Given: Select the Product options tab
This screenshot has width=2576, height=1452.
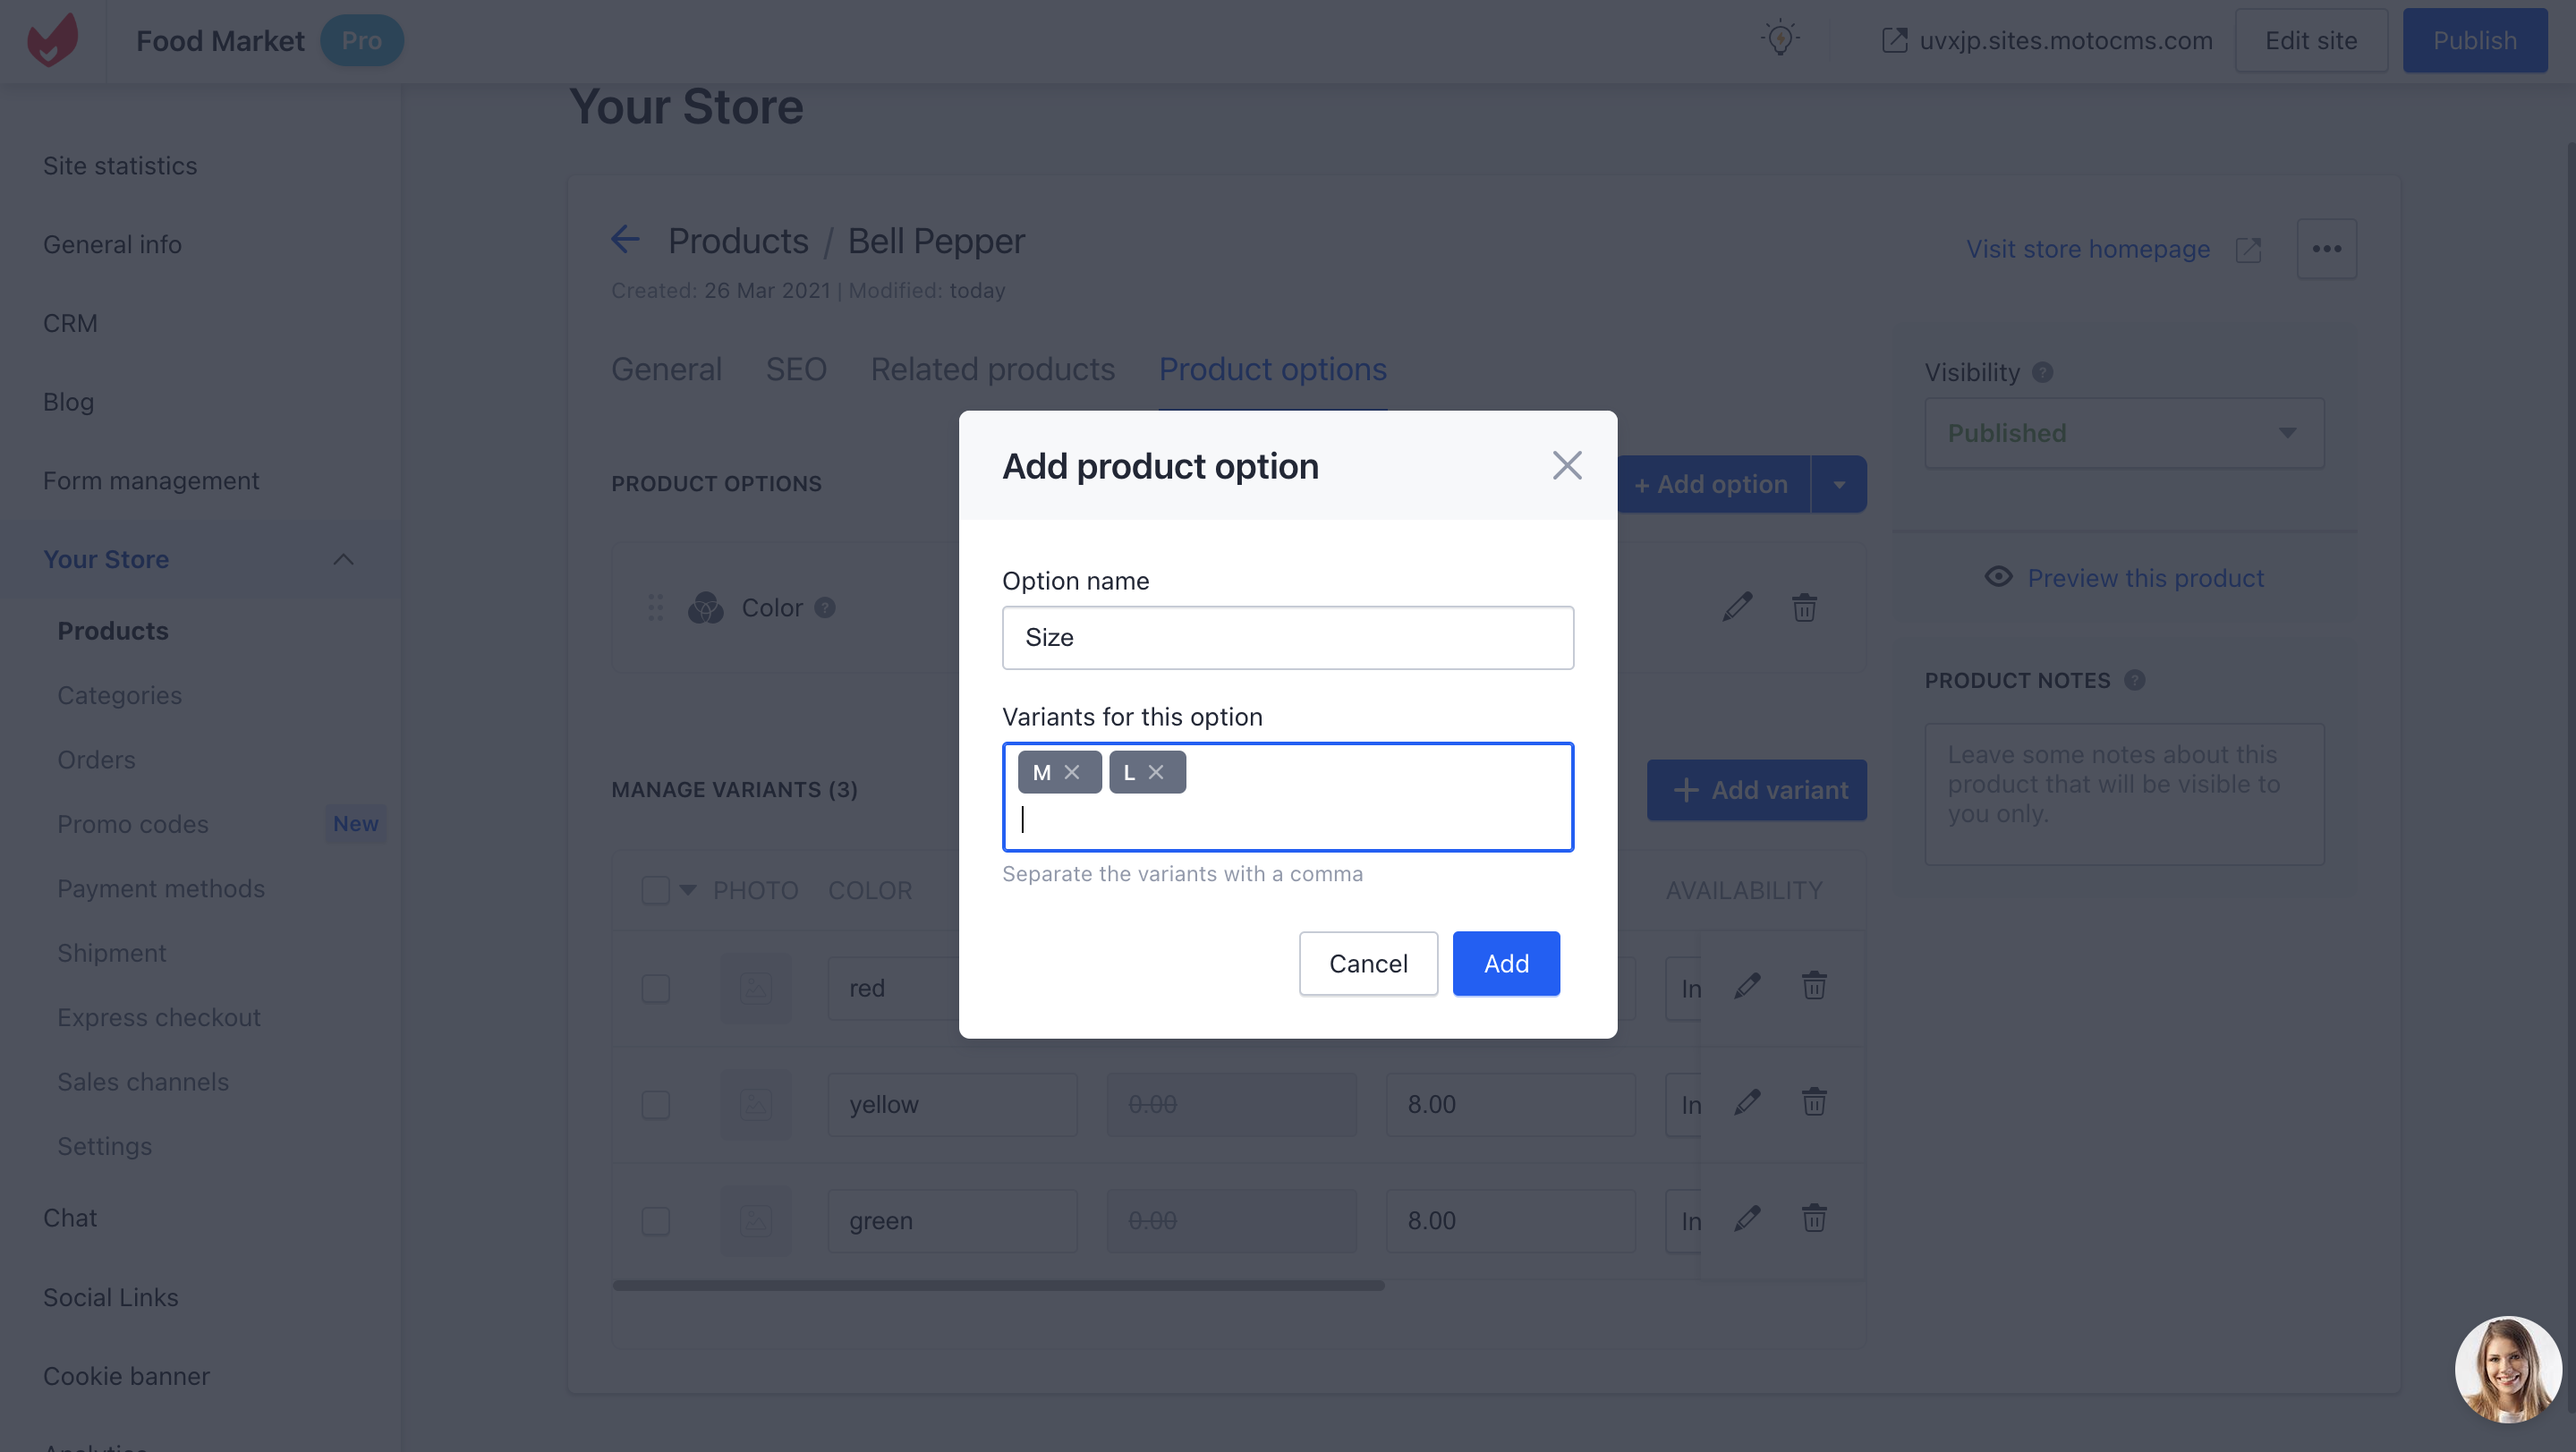Looking at the screenshot, I should pyautogui.click(x=1272, y=369).
